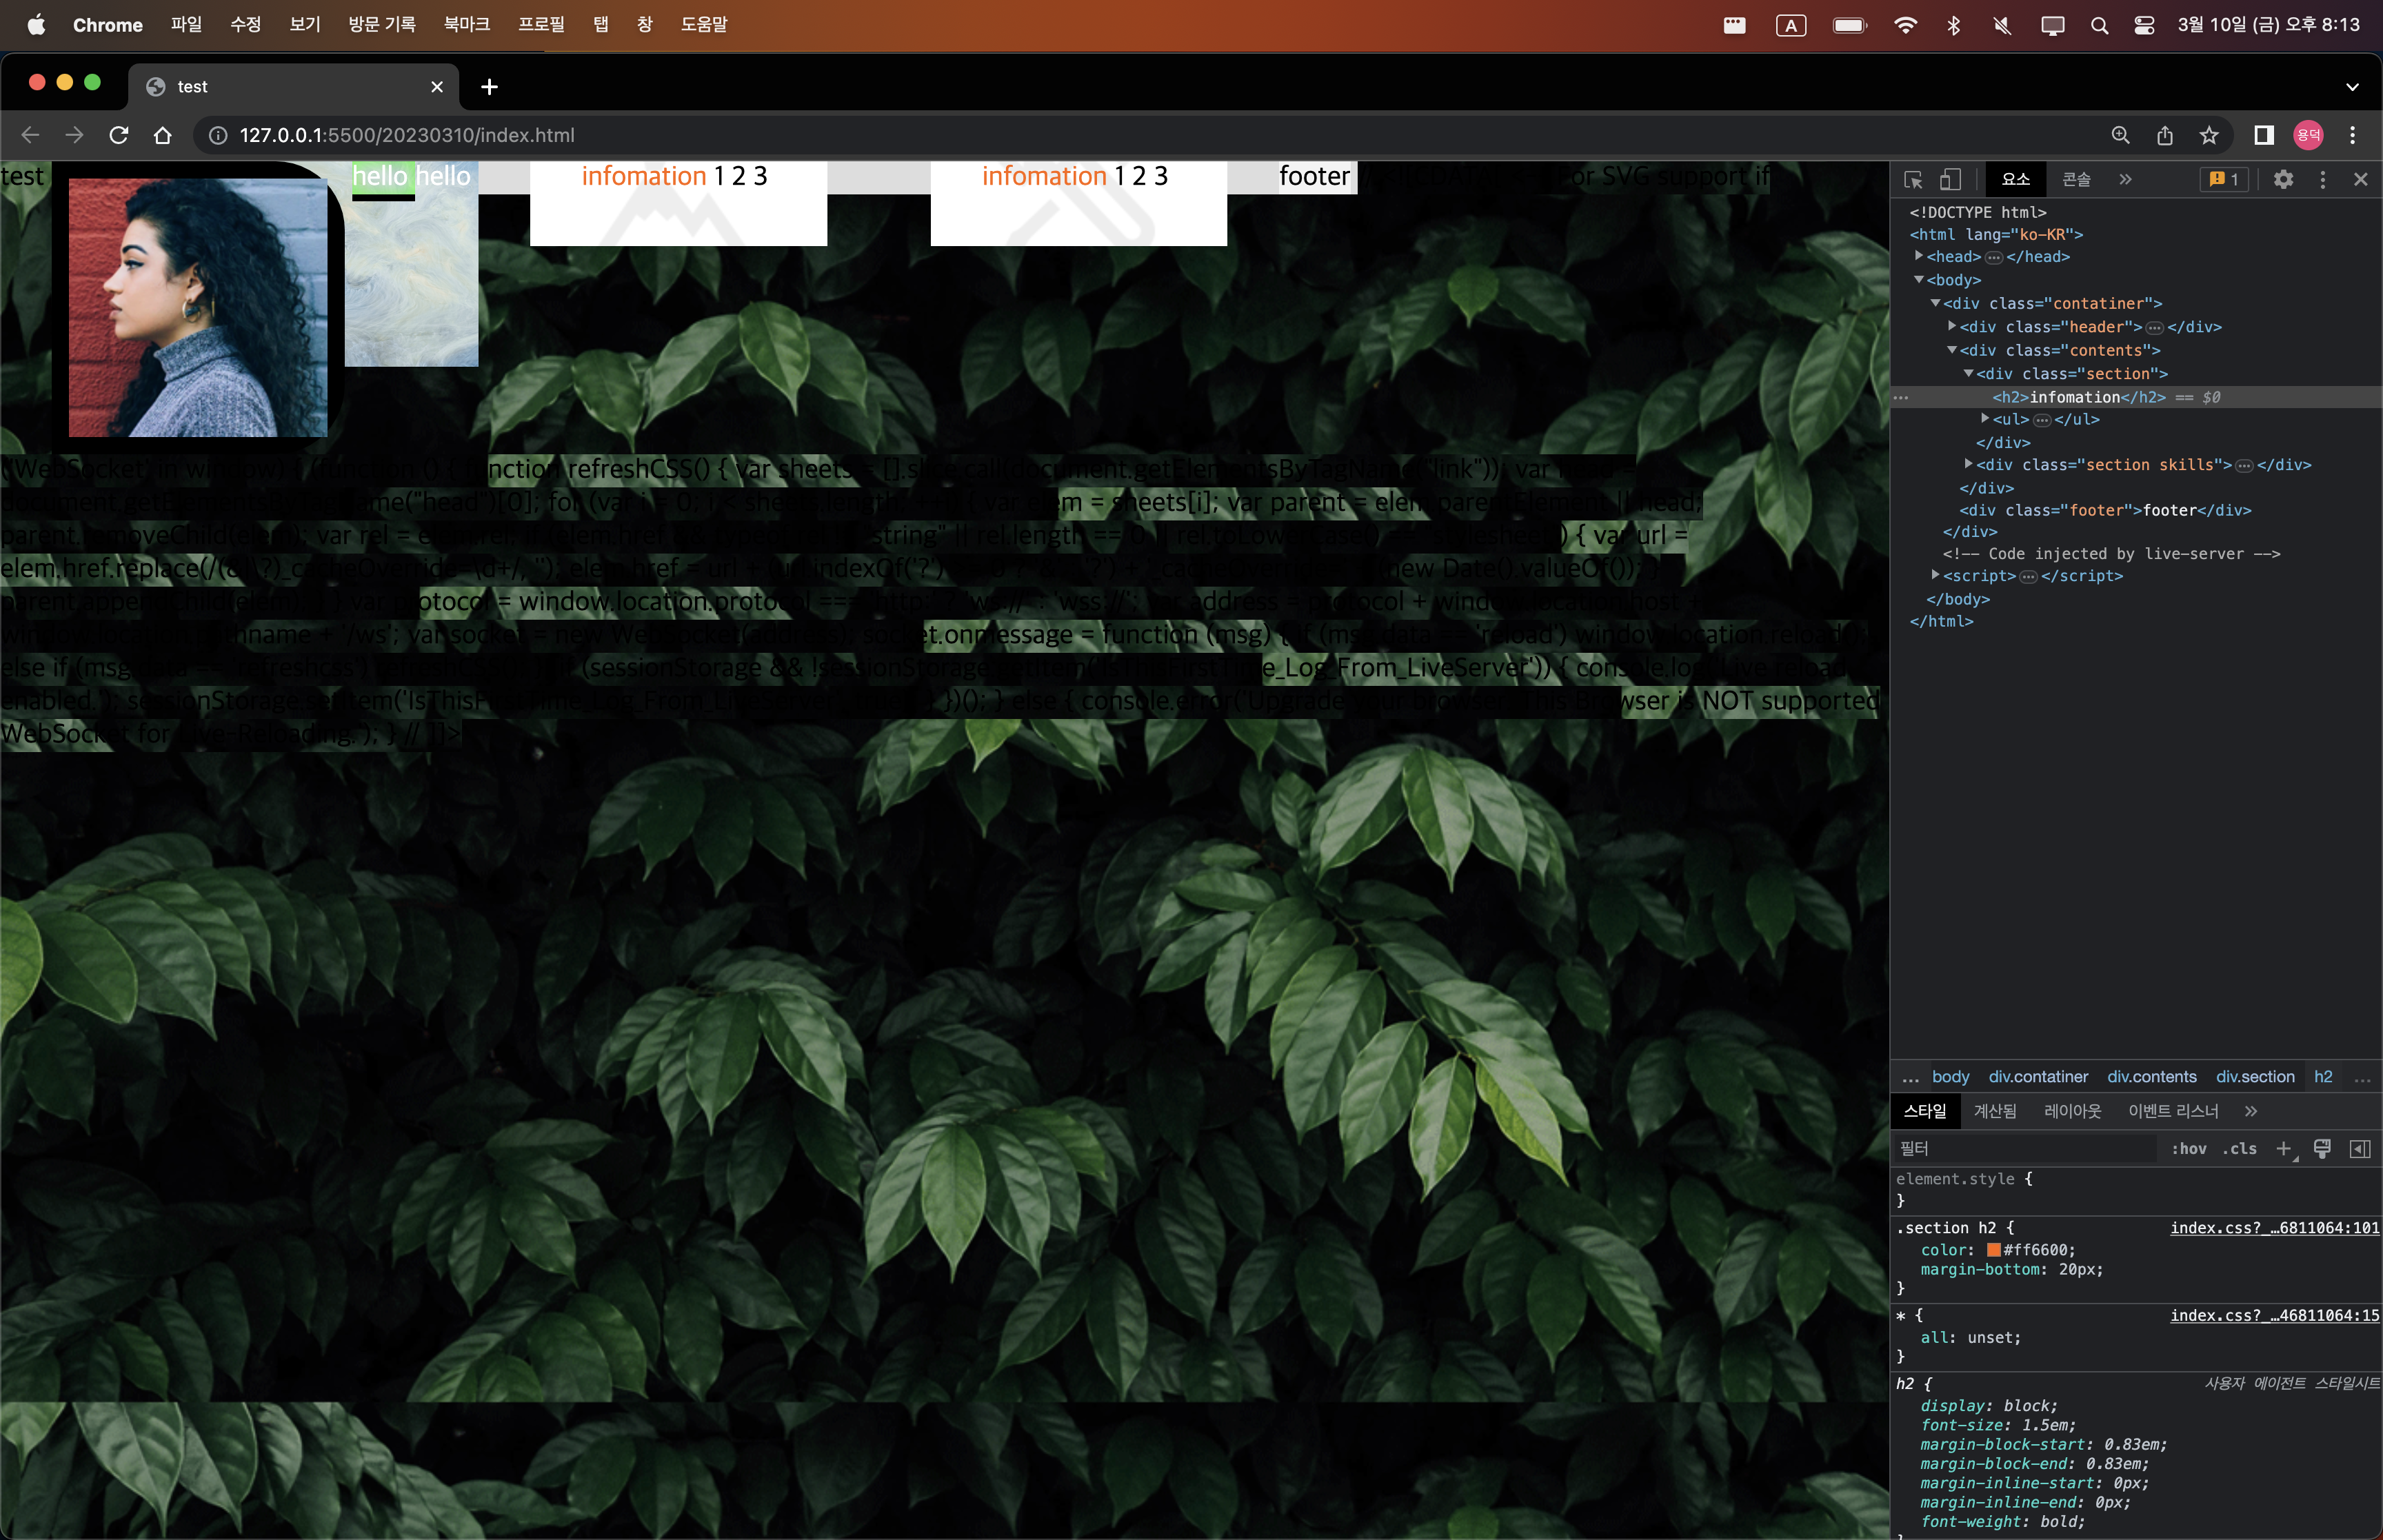2383x1540 pixels.
Task: Collapse the div class section node
Action: tap(1968, 374)
